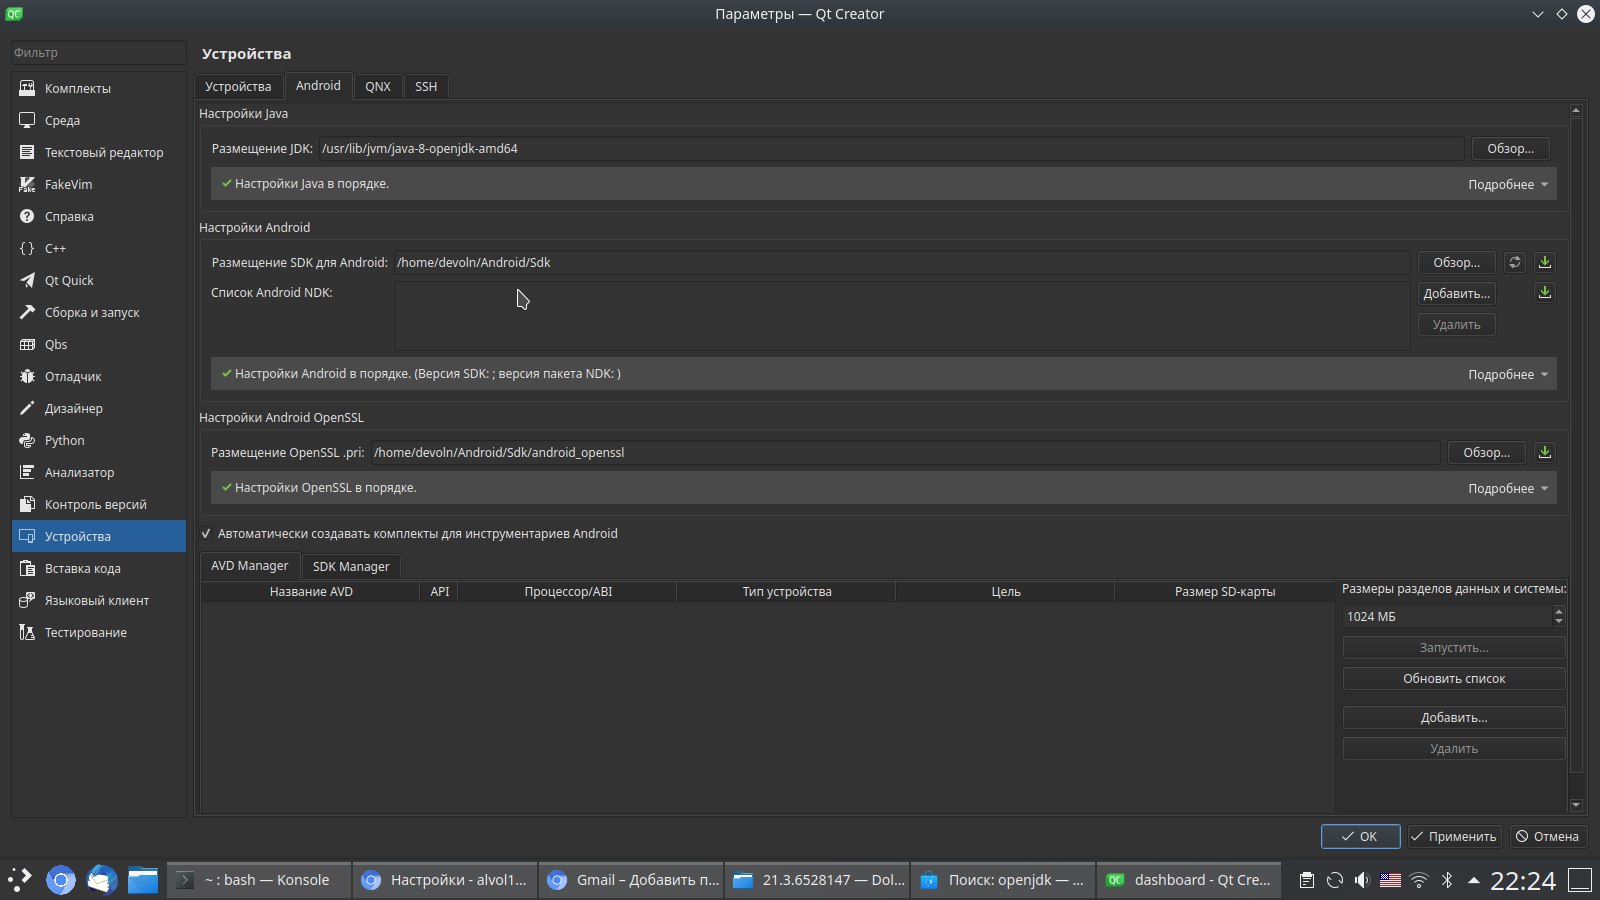
Task: Select AVD Manager tab
Action: coord(249,565)
